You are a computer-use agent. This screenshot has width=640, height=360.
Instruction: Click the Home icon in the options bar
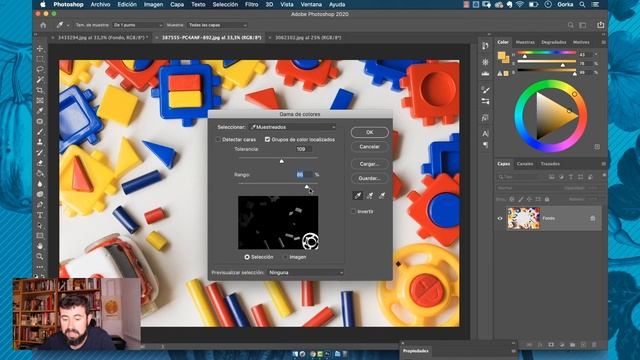pos(43,25)
